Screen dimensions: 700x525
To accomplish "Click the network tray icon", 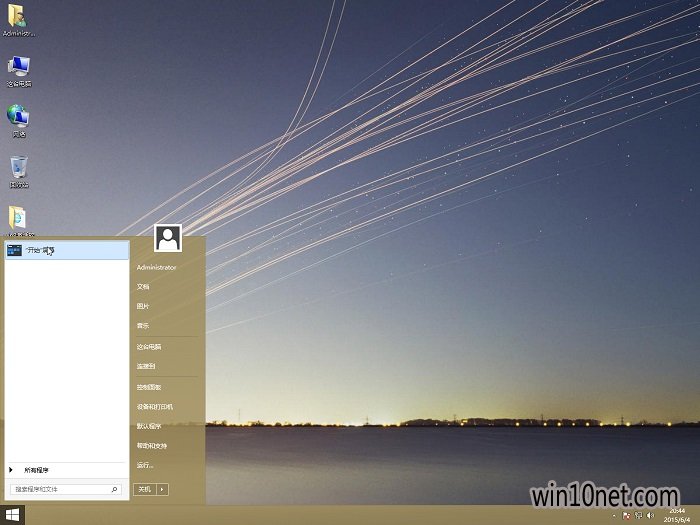I will click(x=638, y=516).
